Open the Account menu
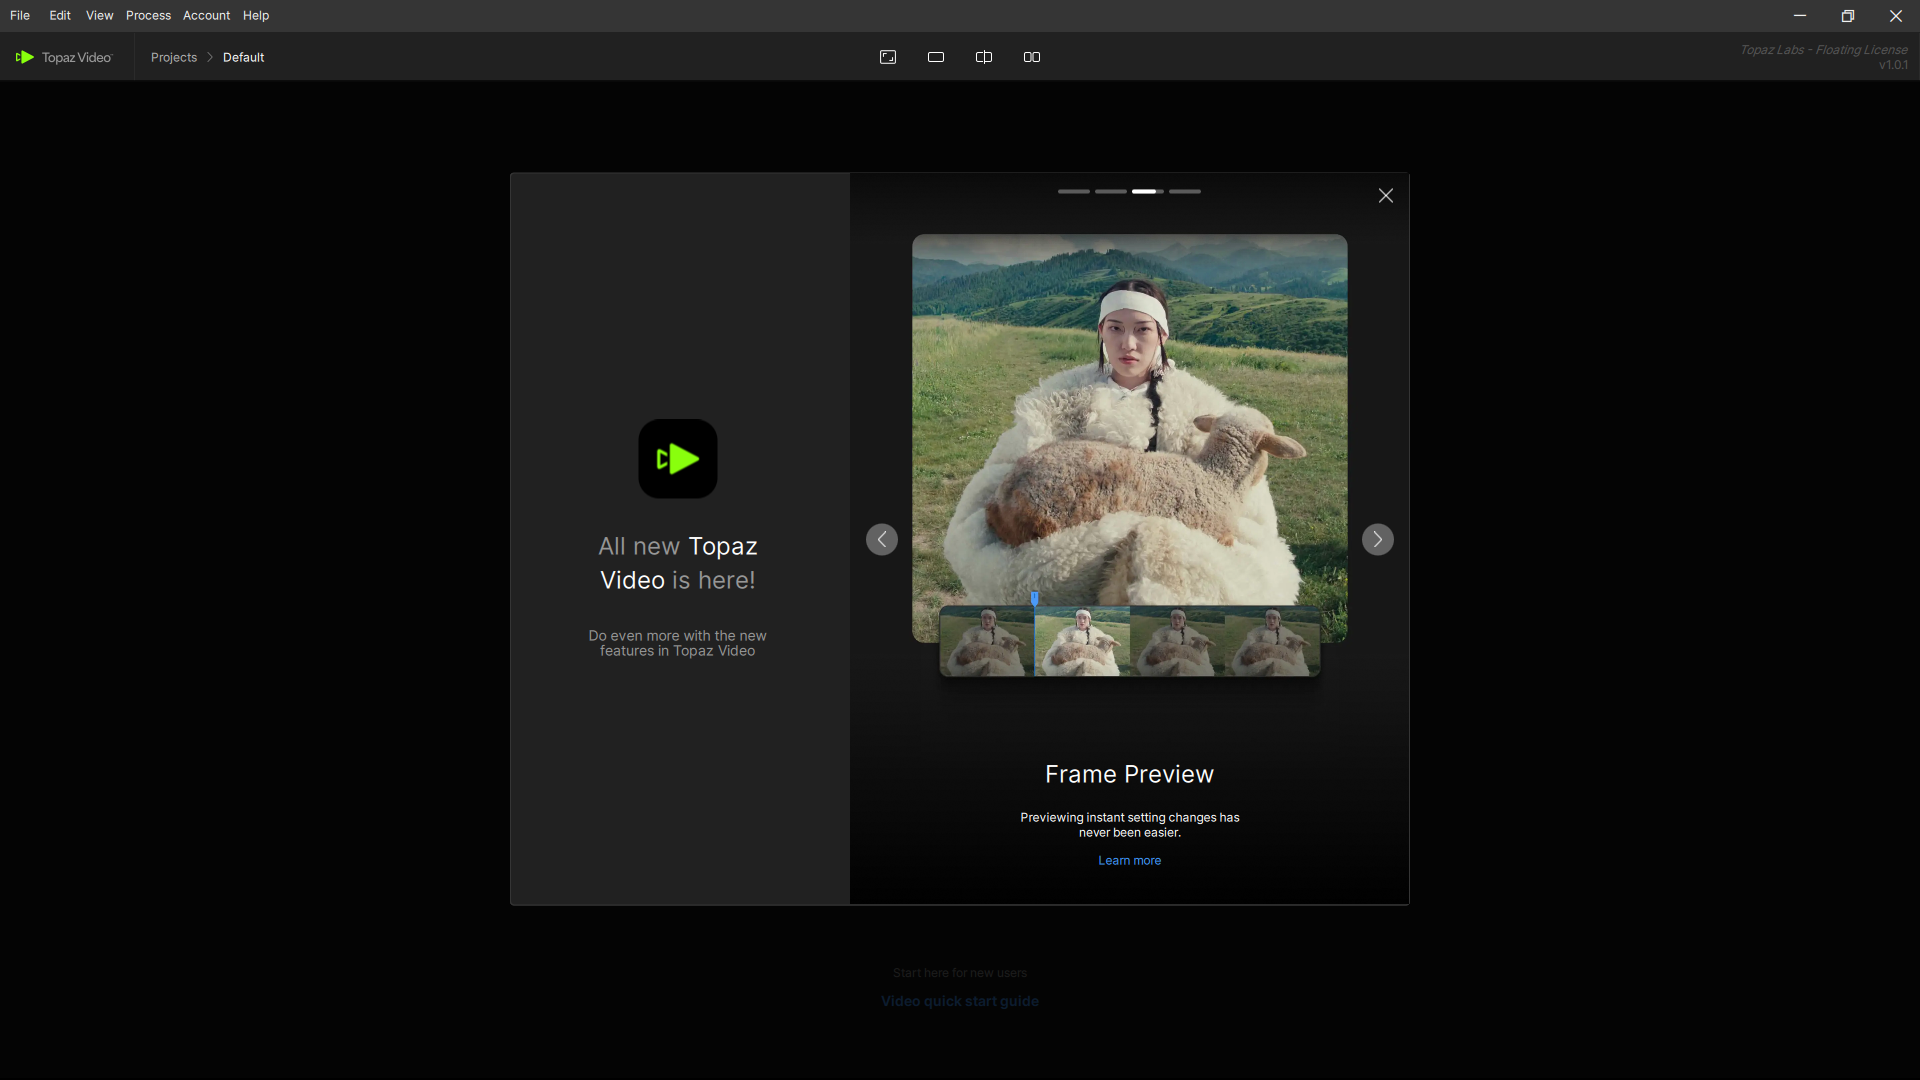 point(206,15)
